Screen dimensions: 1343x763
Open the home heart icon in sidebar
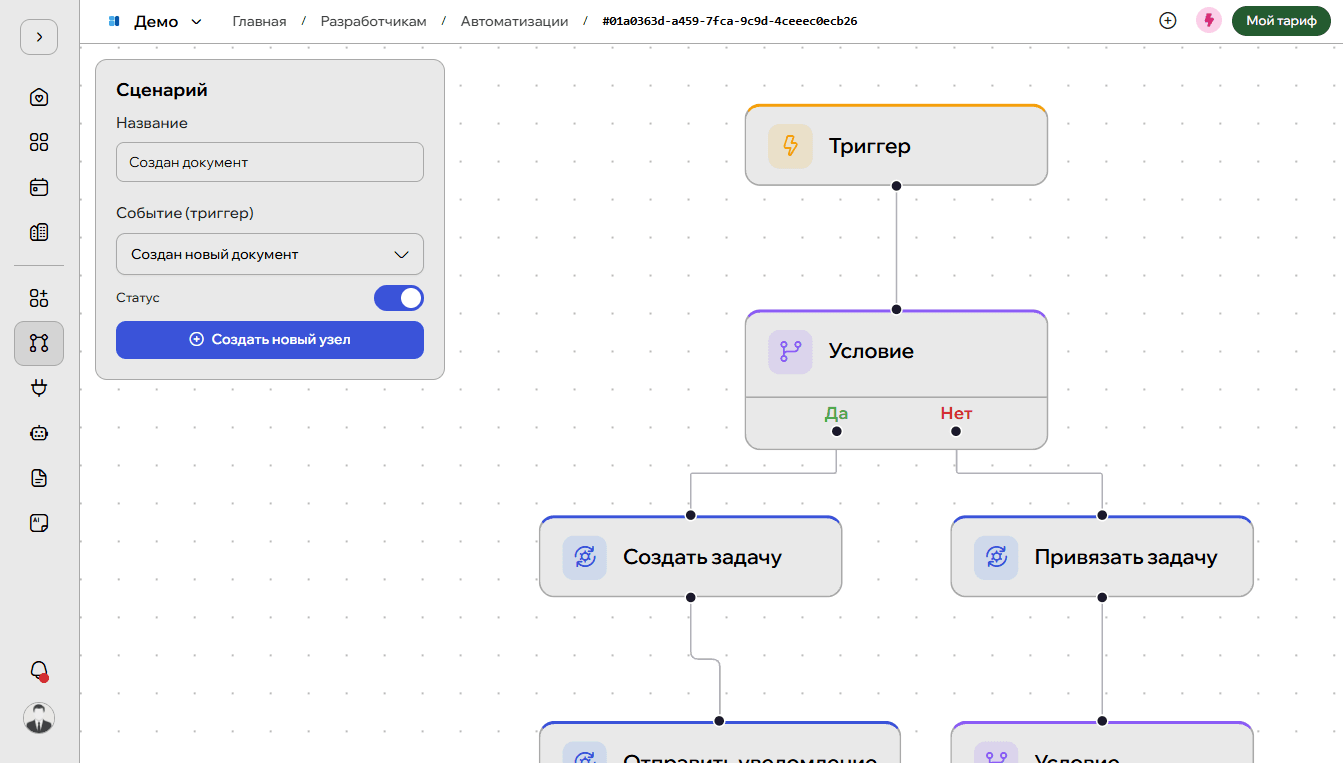[39, 98]
